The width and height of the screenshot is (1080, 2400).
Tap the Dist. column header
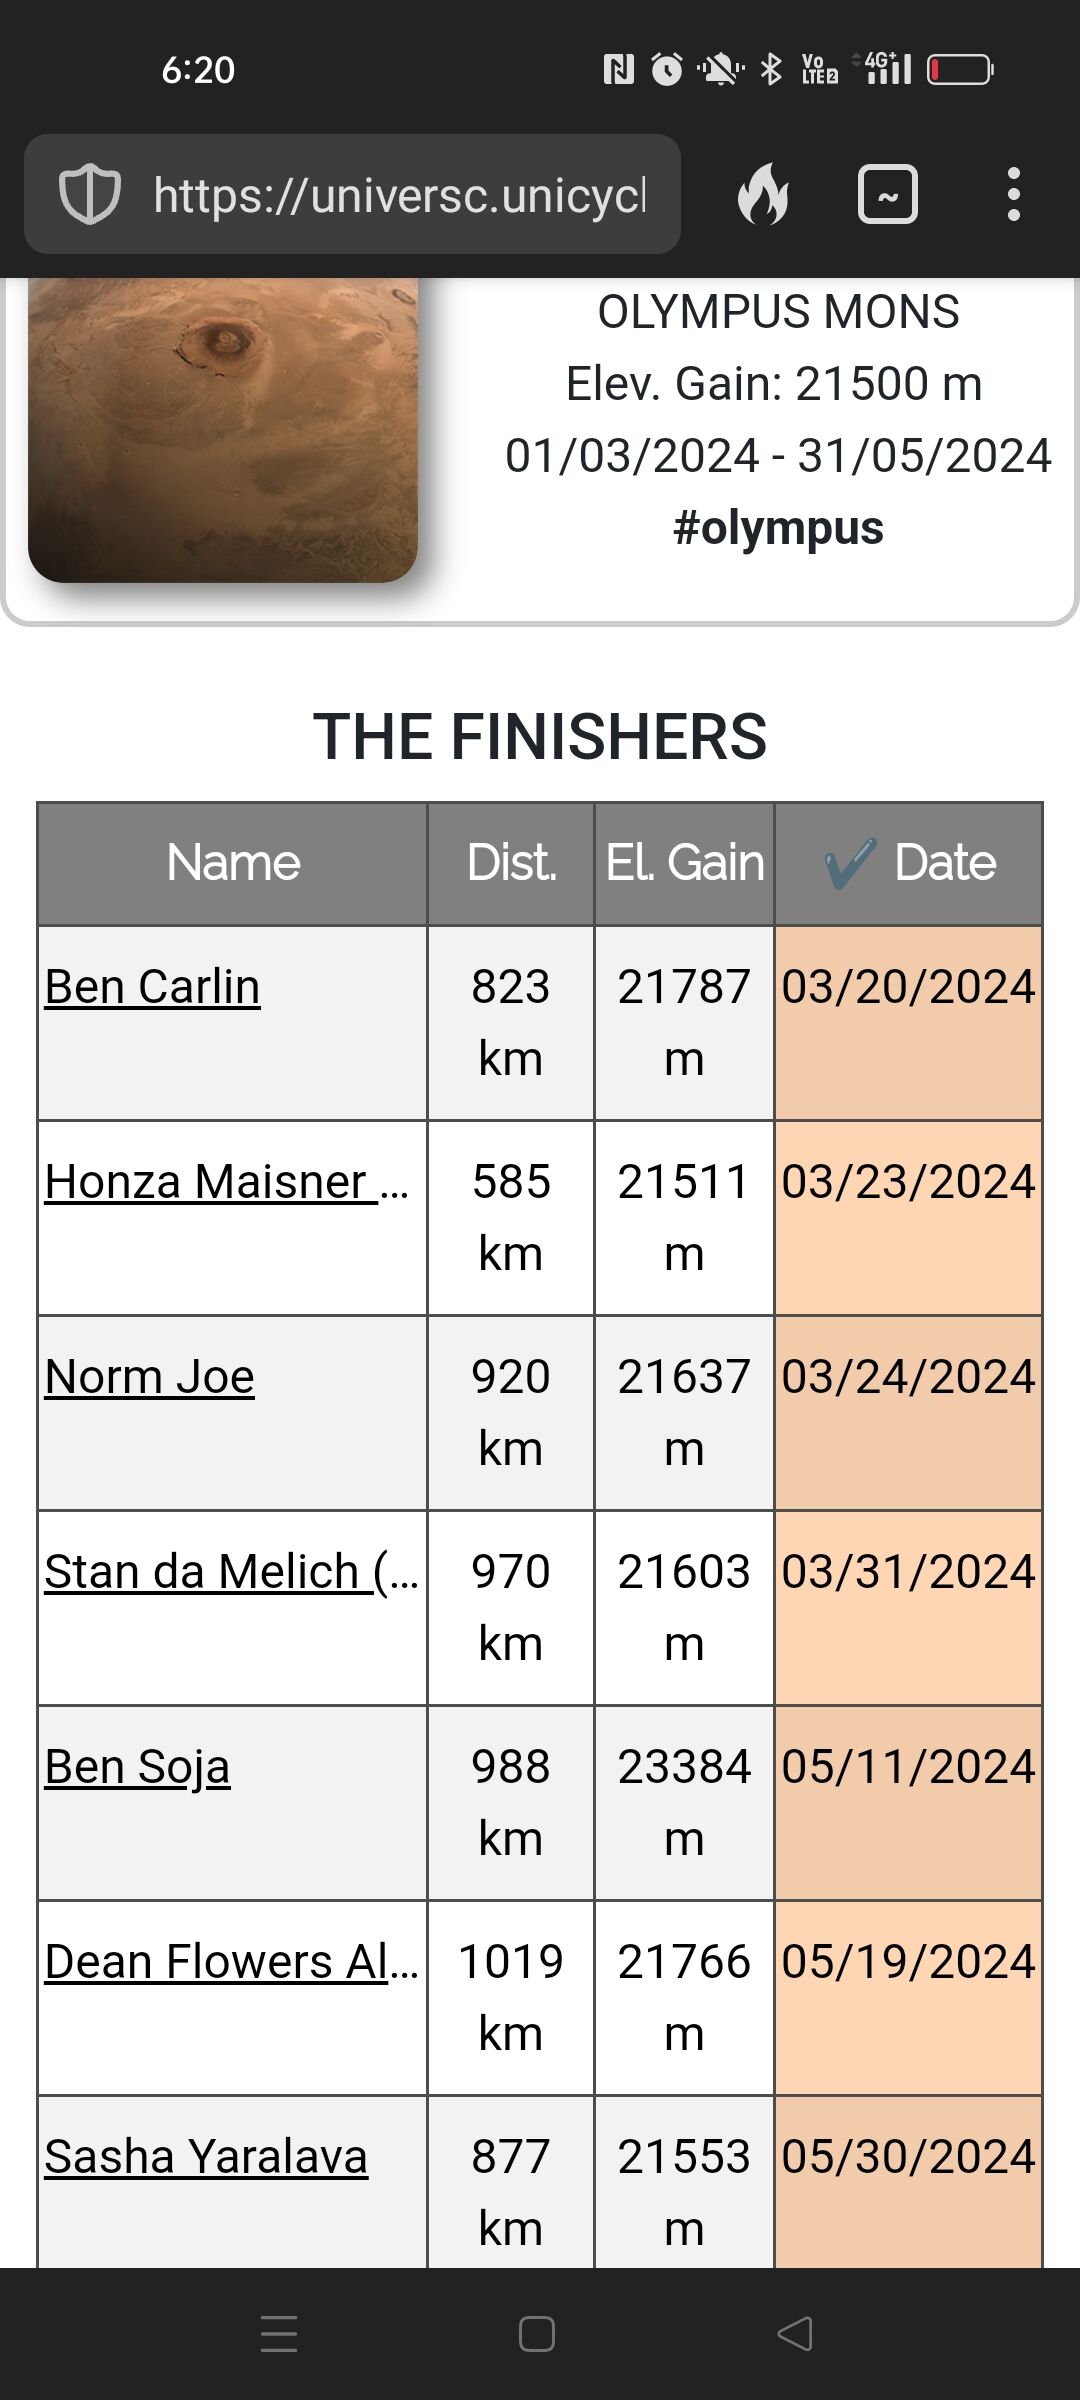pyautogui.click(x=511, y=863)
